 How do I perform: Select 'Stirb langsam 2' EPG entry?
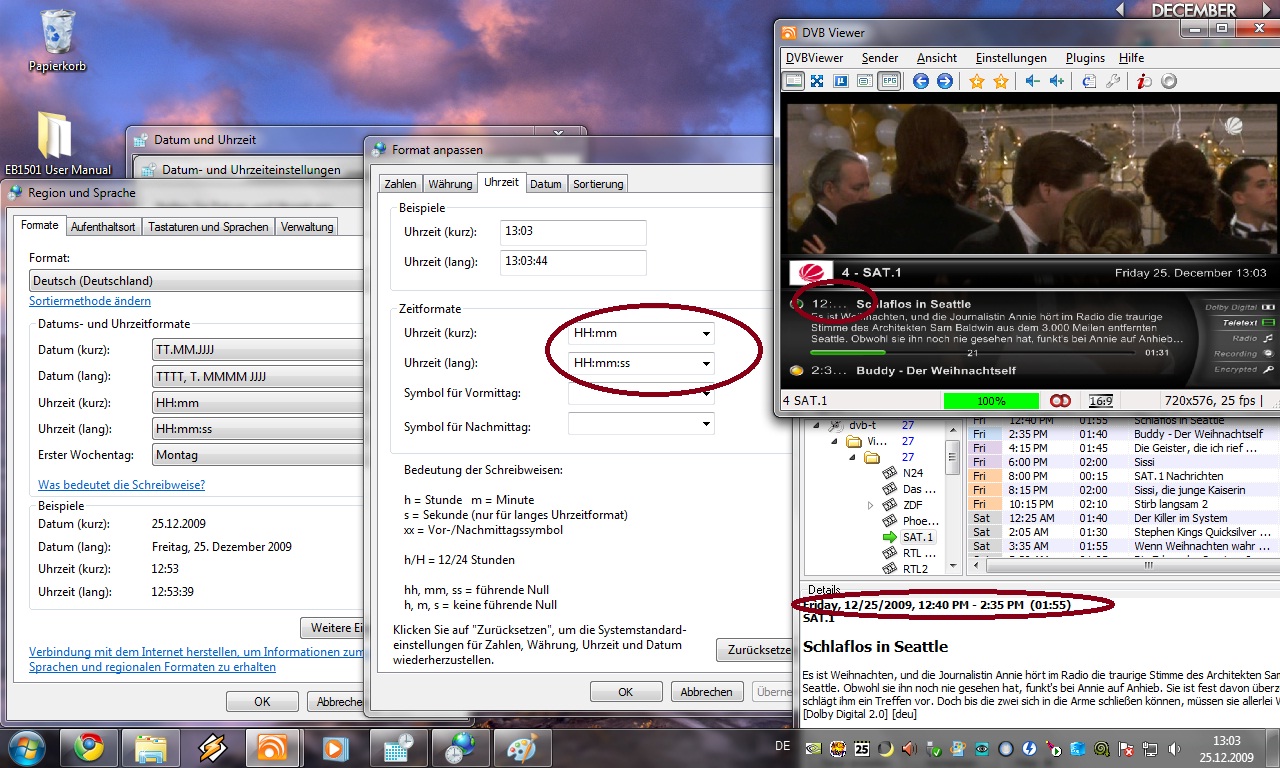pos(1125,505)
